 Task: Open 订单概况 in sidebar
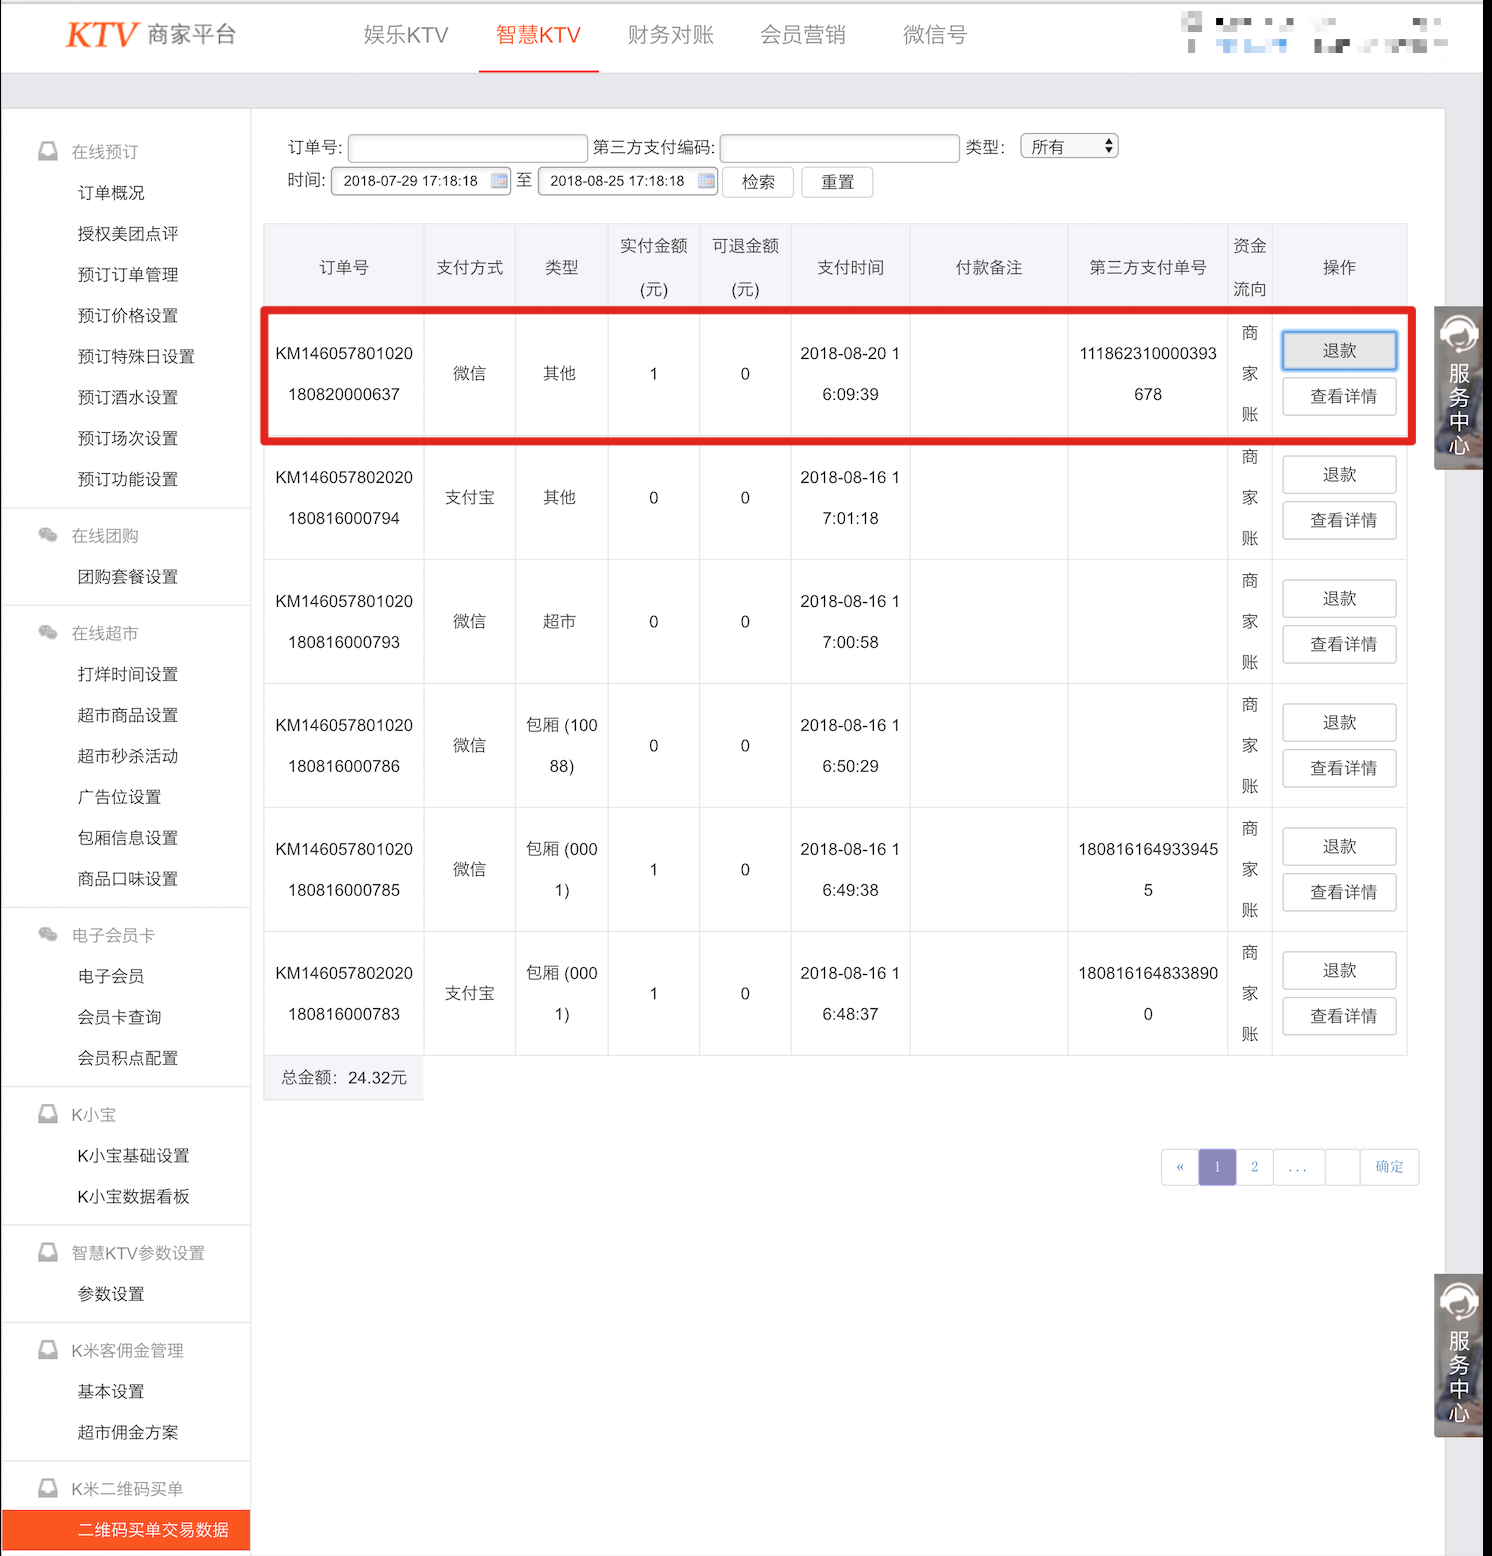coord(111,192)
